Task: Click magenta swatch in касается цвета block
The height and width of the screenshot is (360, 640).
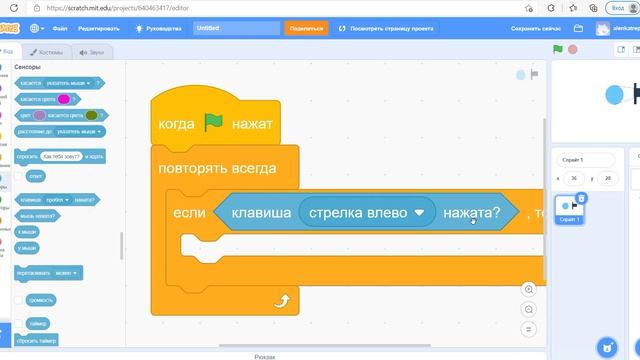Action: pyautogui.click(x=64, y=99)
